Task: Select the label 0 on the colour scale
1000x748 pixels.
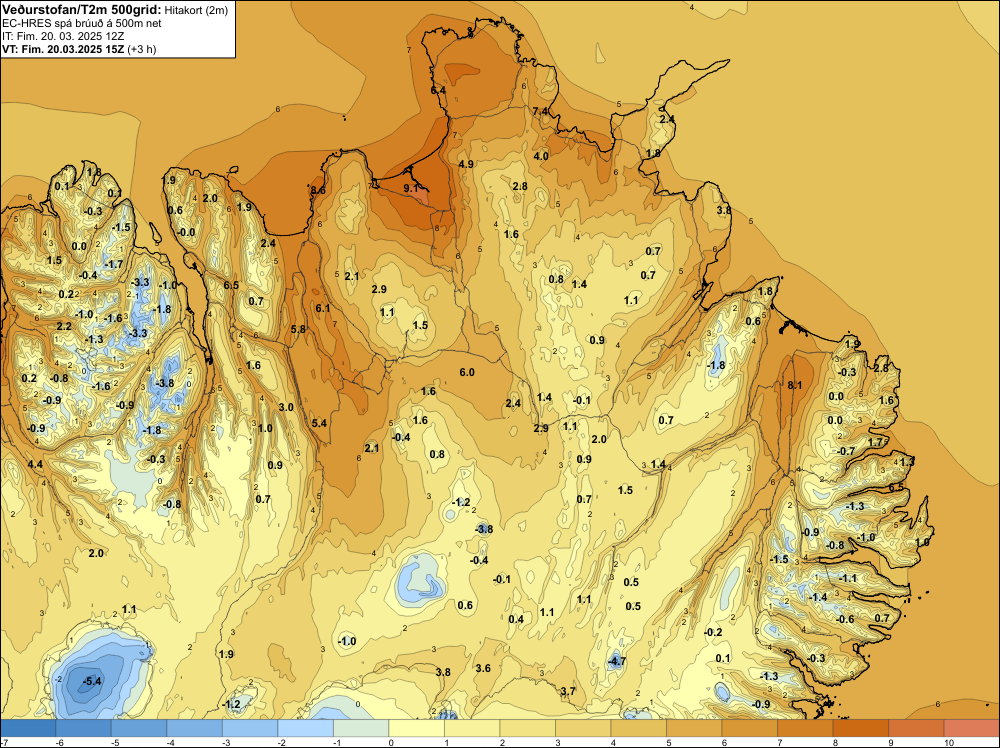Action: tap(391, 742)
